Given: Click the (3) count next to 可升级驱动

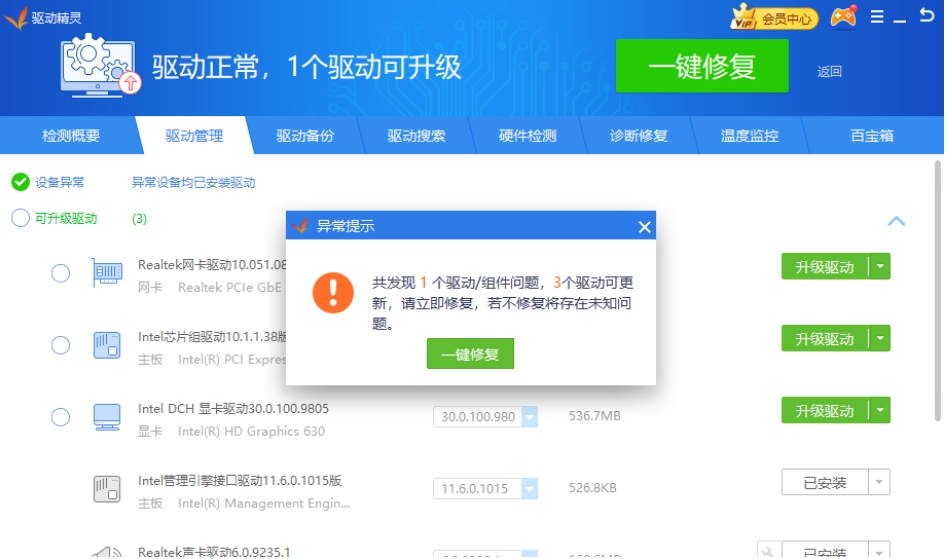Looking at the screenshot, I should 139,218.
